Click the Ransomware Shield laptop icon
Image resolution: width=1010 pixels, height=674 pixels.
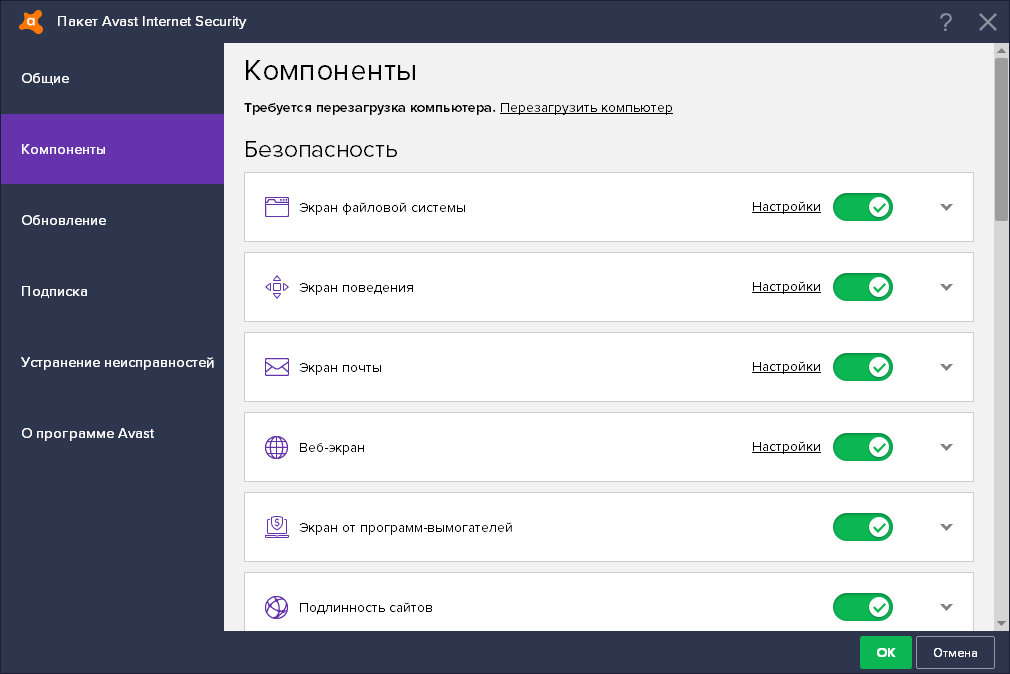[277, 526]
